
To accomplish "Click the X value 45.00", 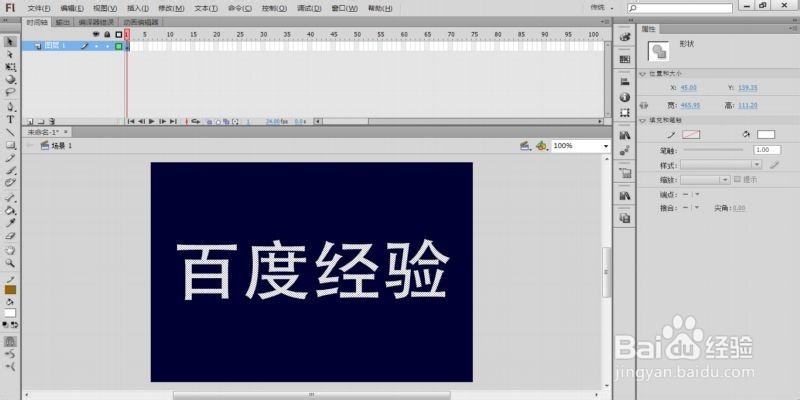I will point(688,88).
